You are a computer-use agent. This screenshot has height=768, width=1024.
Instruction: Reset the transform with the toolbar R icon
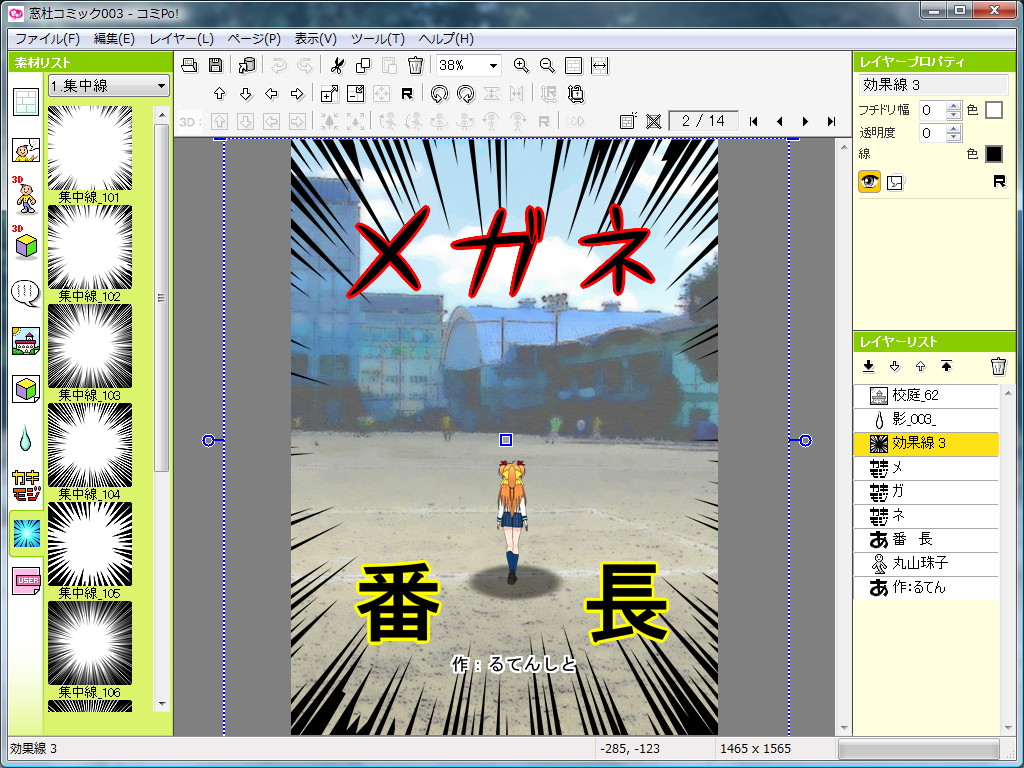pyautogui.click(x=407, y=94)
